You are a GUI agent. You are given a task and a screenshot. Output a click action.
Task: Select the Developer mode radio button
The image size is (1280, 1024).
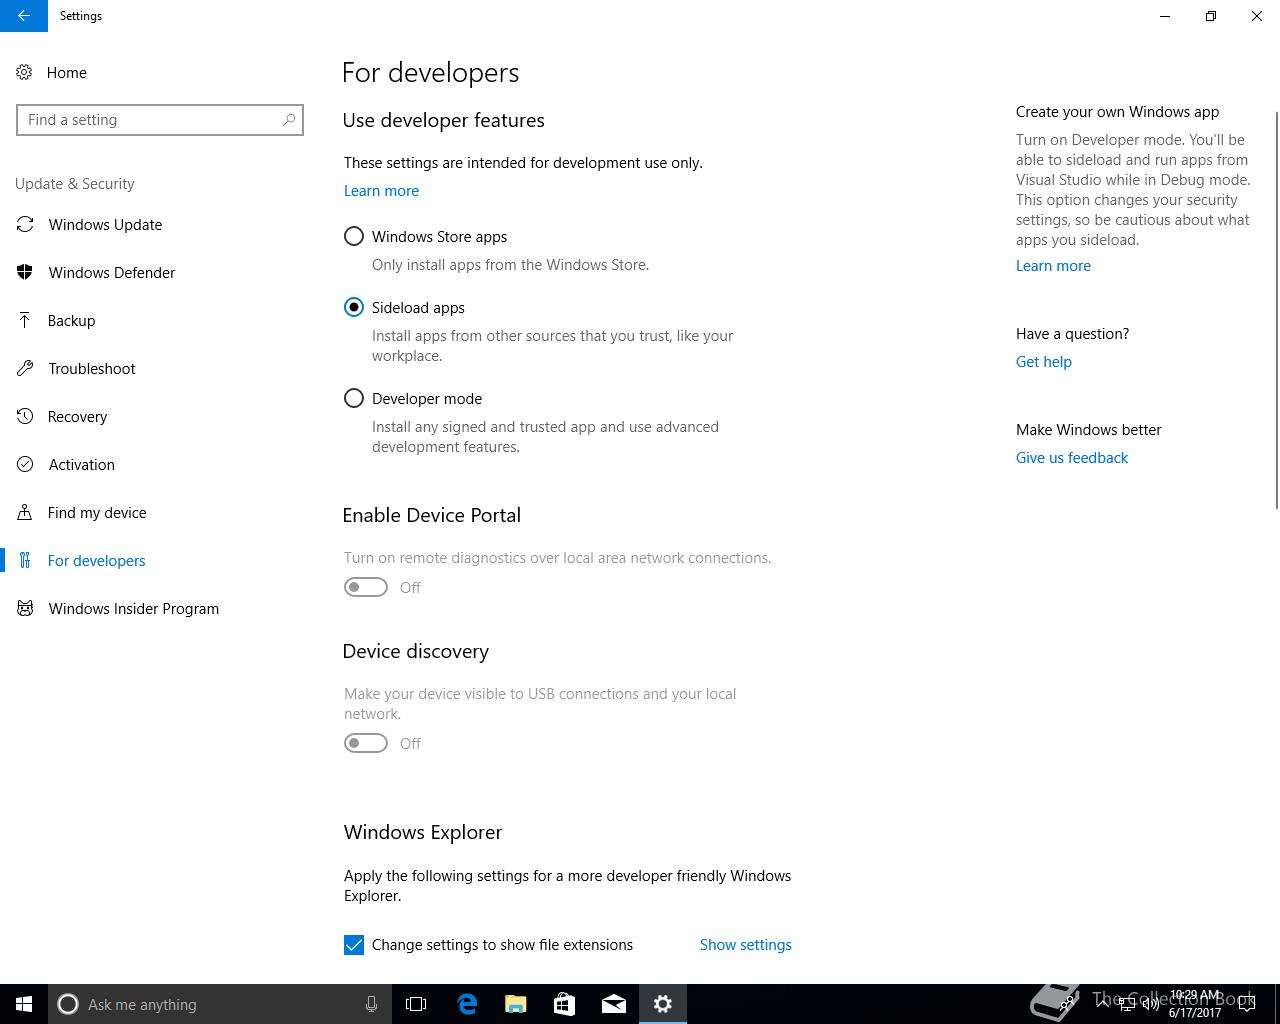(x=354, y=399)
